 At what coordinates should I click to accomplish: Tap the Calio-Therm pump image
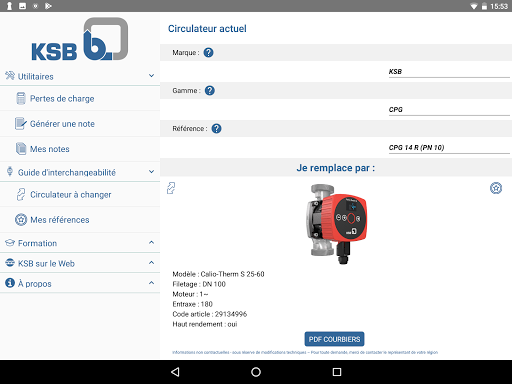click(x=336, y=224)
